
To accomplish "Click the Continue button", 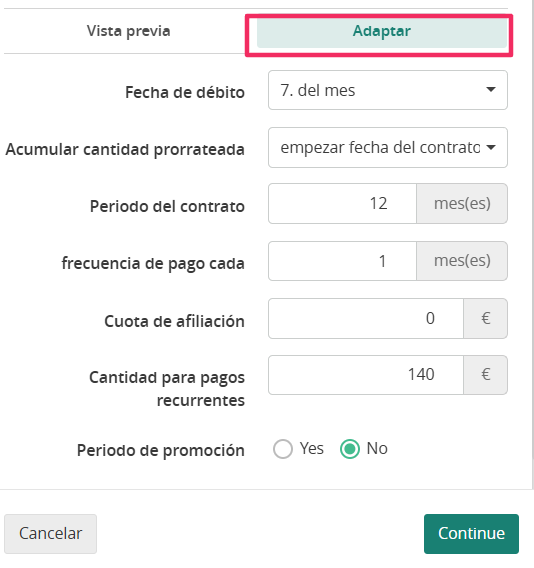I will click(471, 534).
